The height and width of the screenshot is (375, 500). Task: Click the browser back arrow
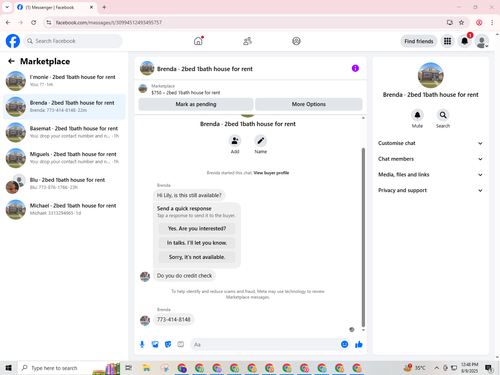coord(8,22)
